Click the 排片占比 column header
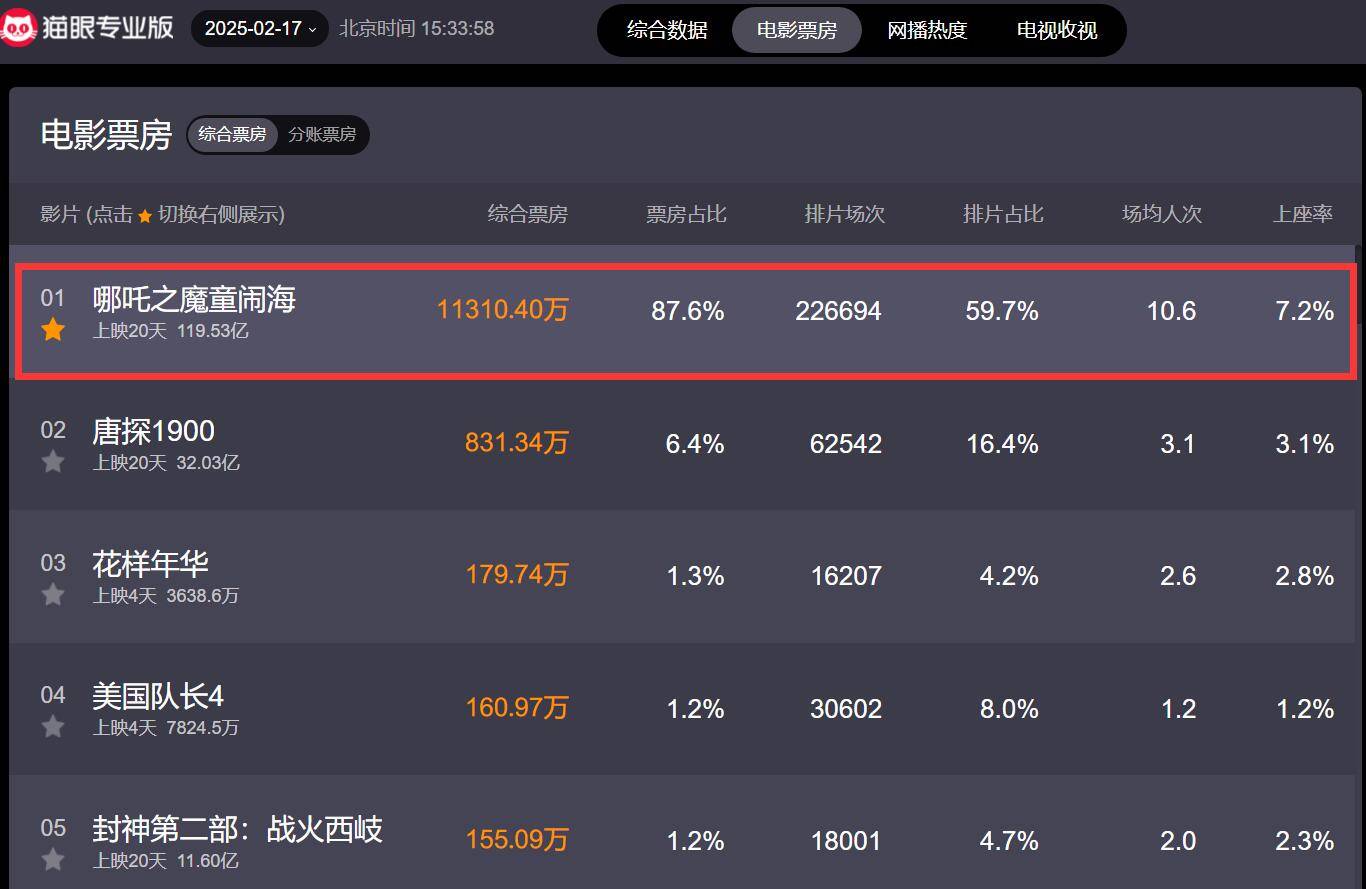1366x889 pixels. [1003, 214]
